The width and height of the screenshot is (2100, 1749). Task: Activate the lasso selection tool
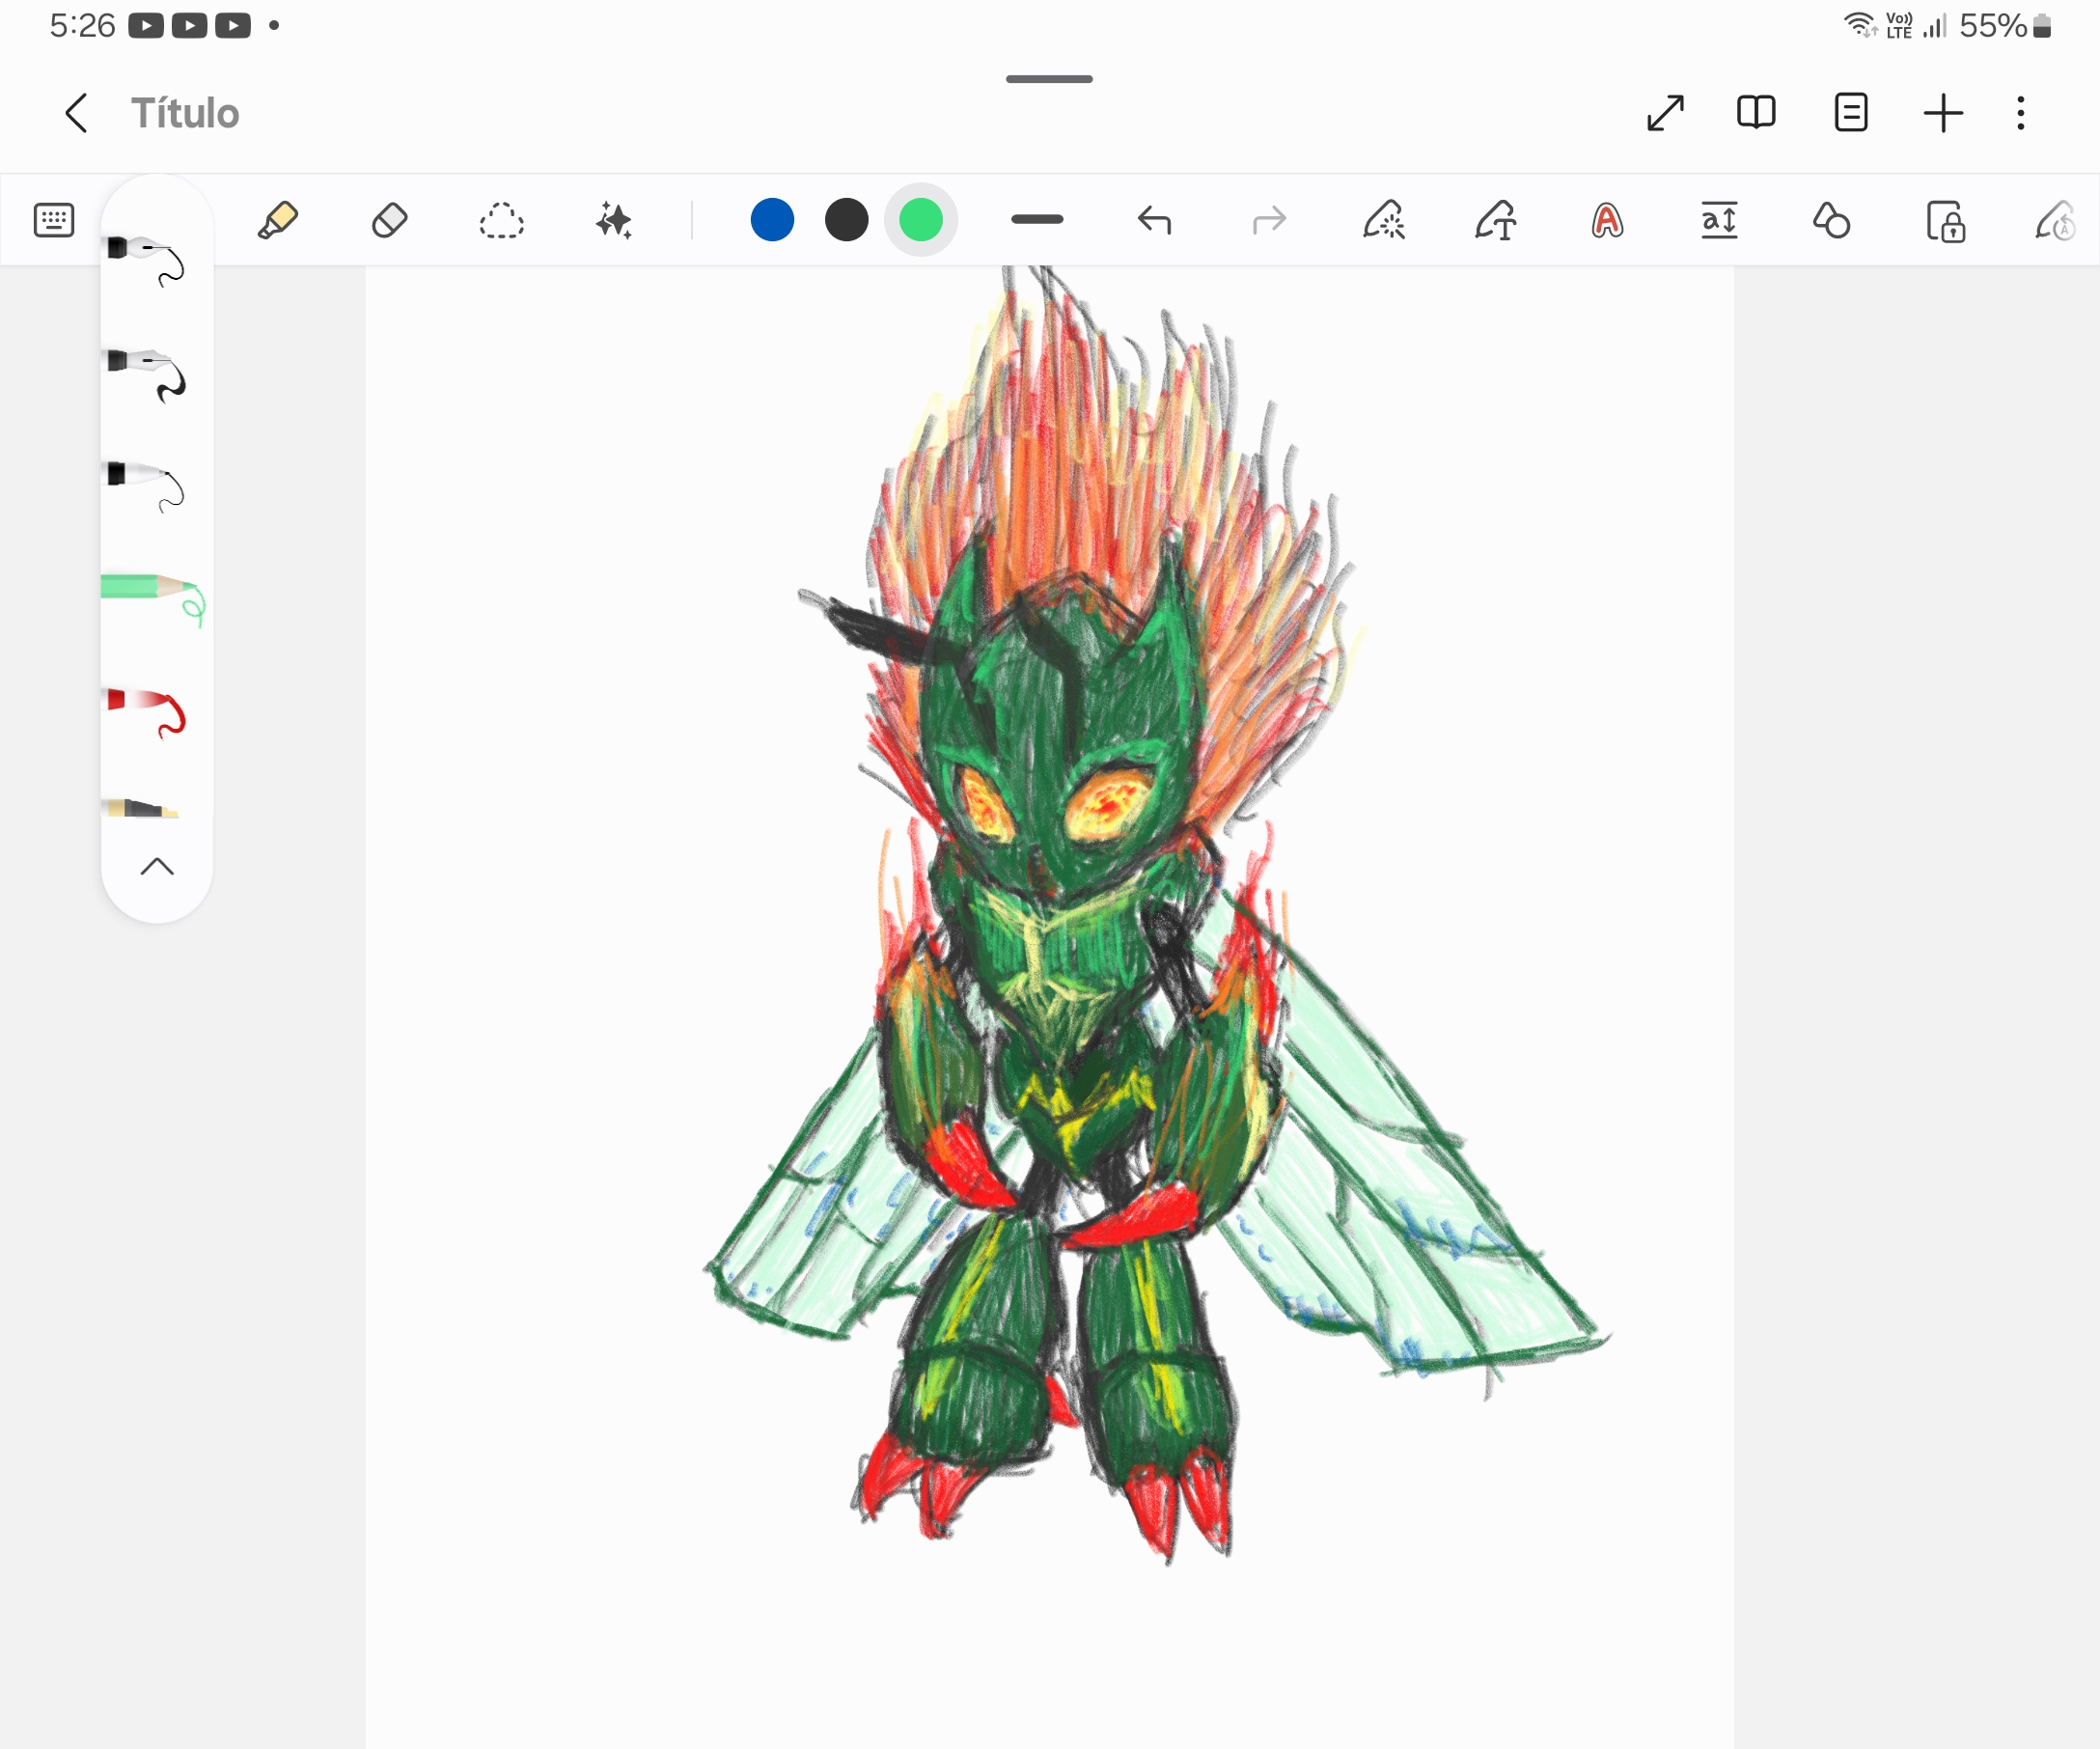pos(501,220)
